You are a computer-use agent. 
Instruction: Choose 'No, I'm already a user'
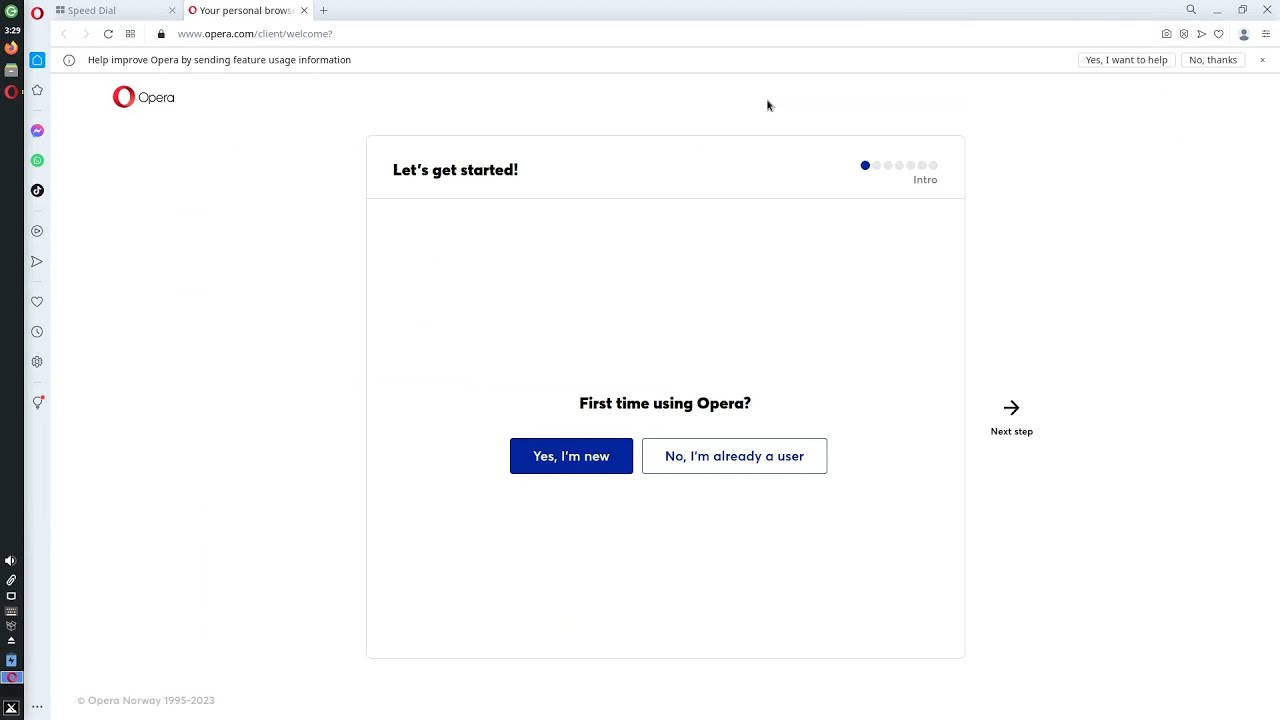click(734, 456)
